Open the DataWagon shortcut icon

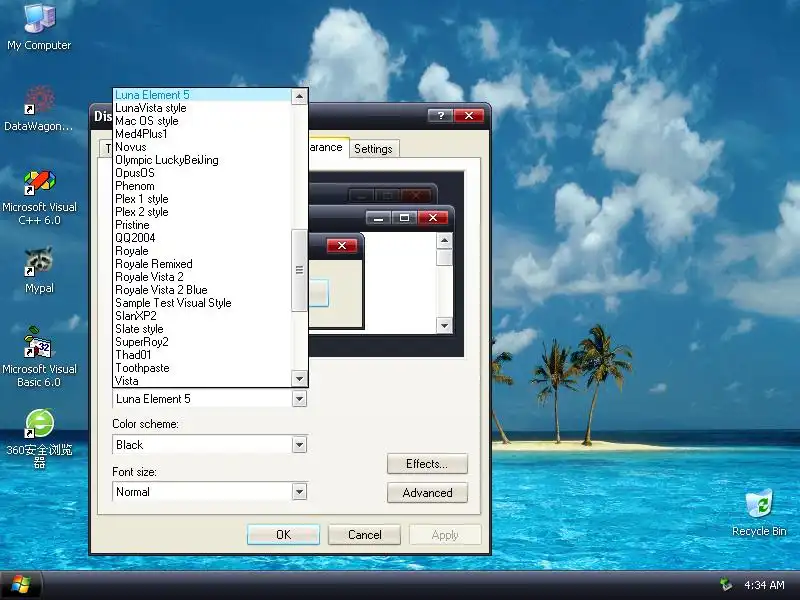tap(39, 109)
